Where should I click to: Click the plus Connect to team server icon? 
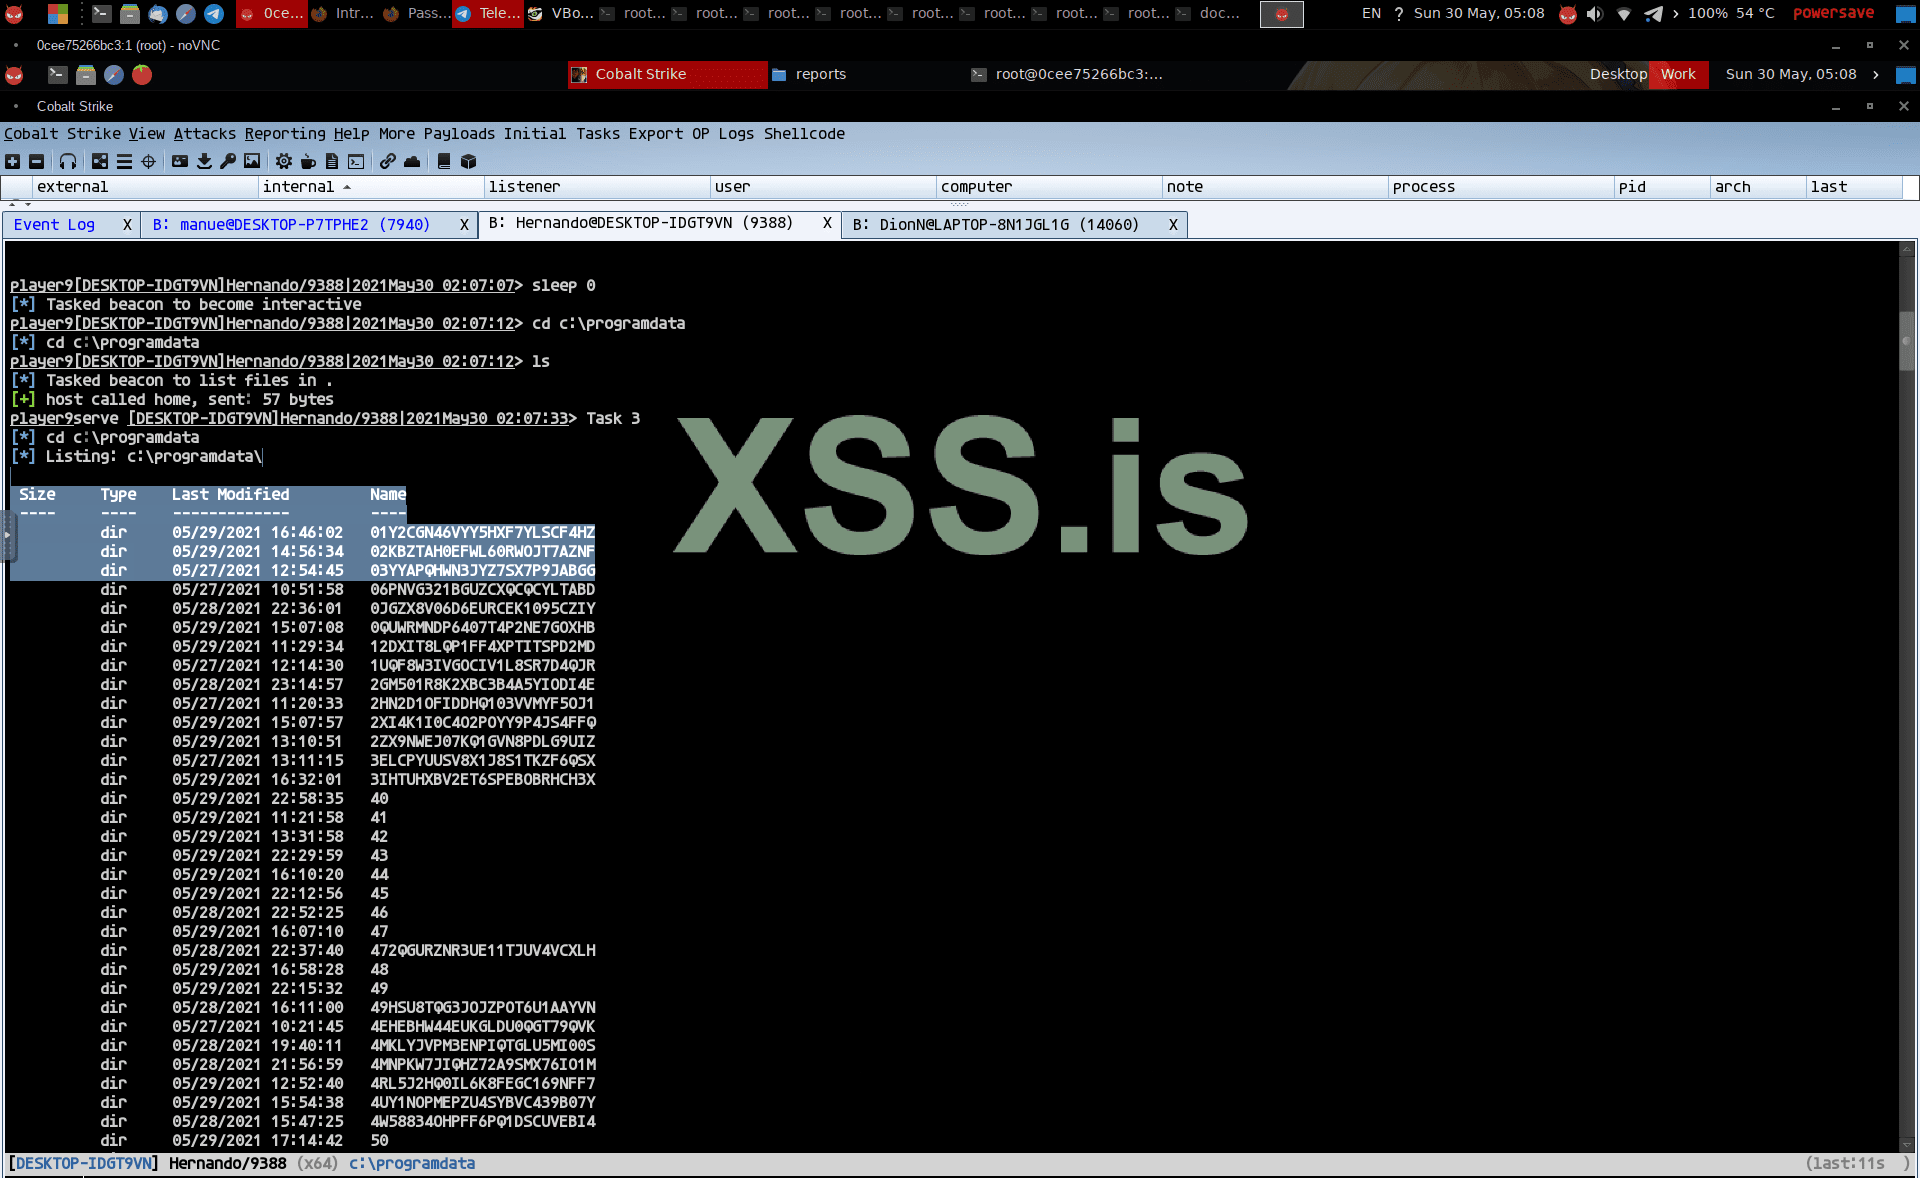point(12,161)
